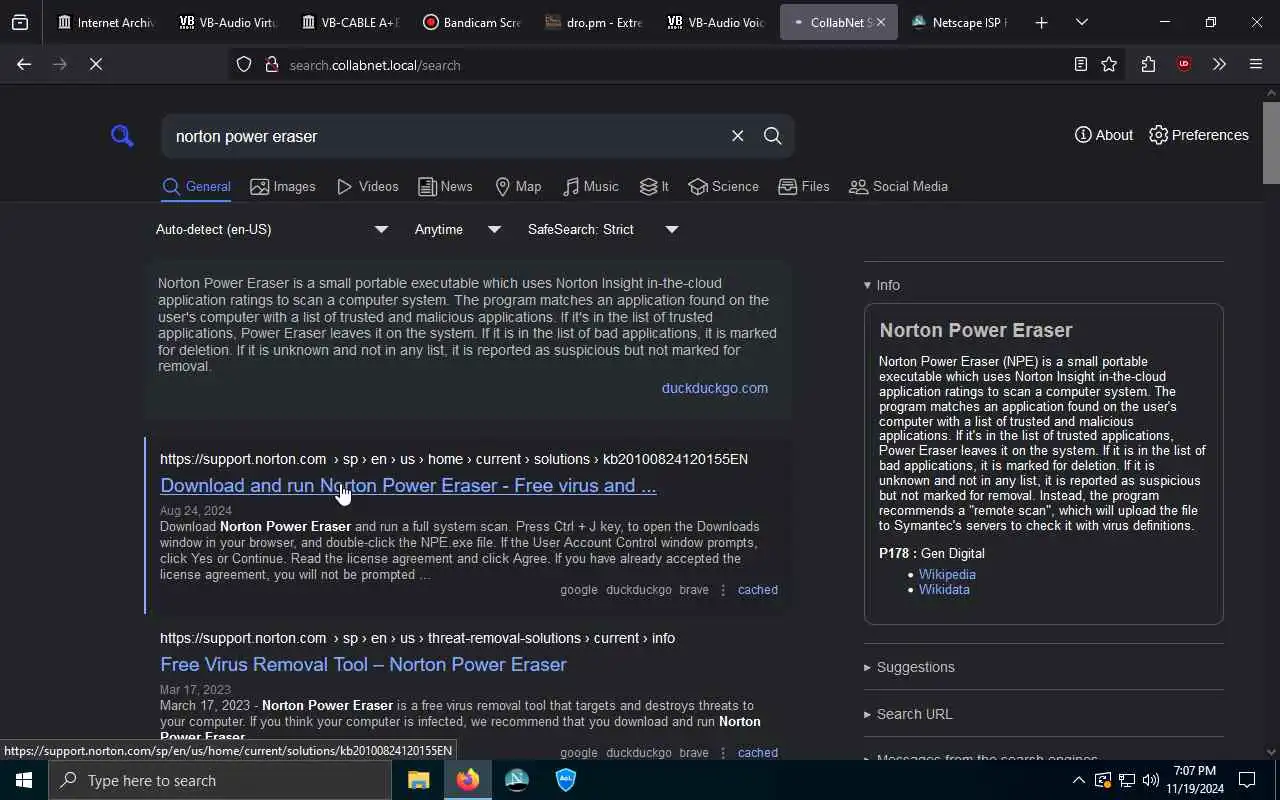List all tabs dropdown arrow
Viewport: 1280px width, 800px height.
[1081, 22]
